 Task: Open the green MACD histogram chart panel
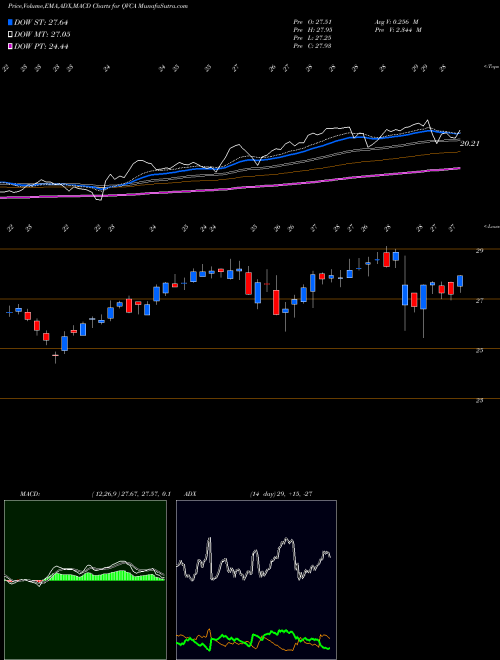[85, 580]
